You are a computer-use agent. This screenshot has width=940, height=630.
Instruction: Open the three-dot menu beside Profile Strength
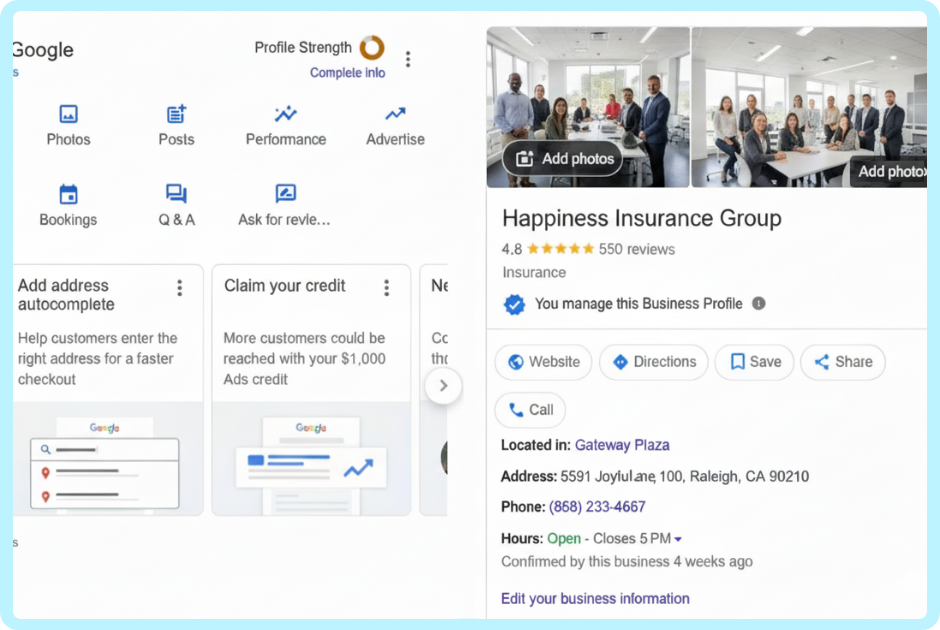click(x=408, y=59)
